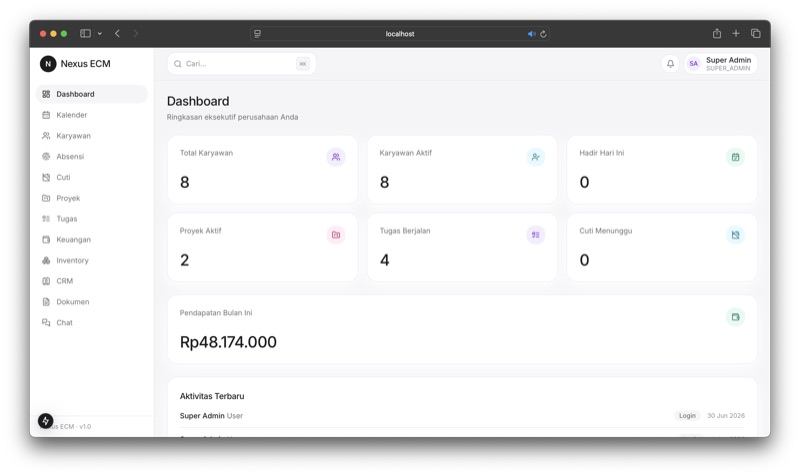Screen dimensions: 800x476
Task: Open Keuangan from sidebar label
Action: point(73,239)
